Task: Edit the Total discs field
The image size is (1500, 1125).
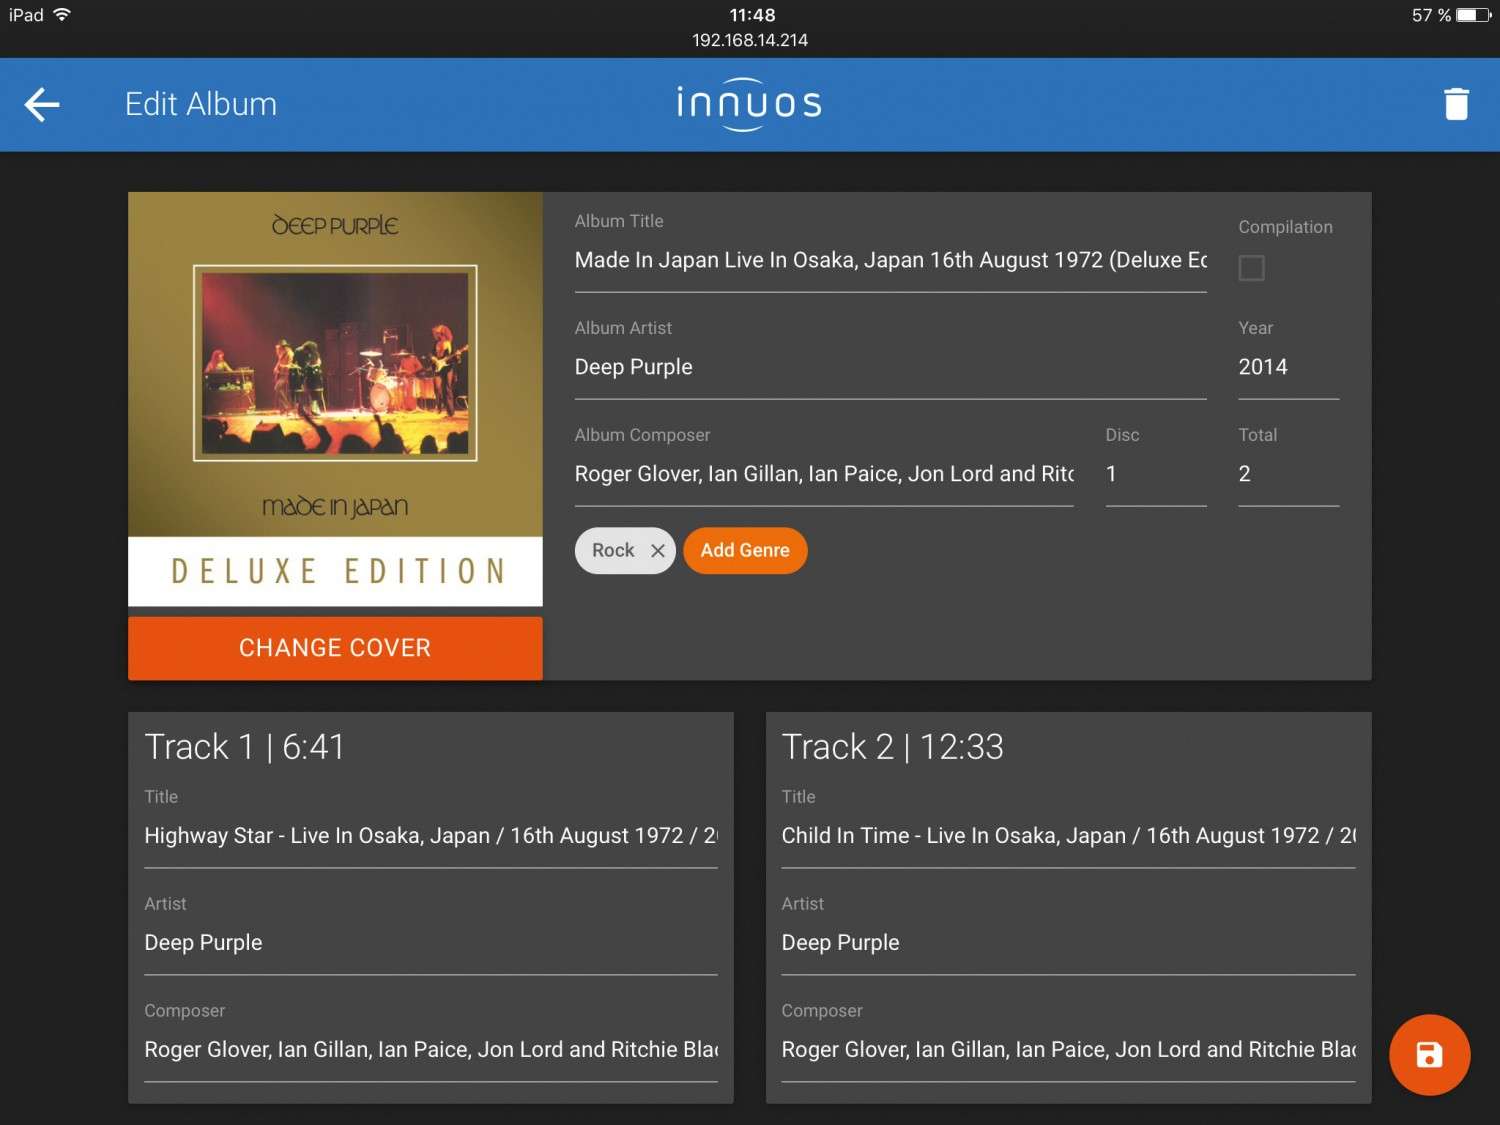Action: (x=1288, y=475)
